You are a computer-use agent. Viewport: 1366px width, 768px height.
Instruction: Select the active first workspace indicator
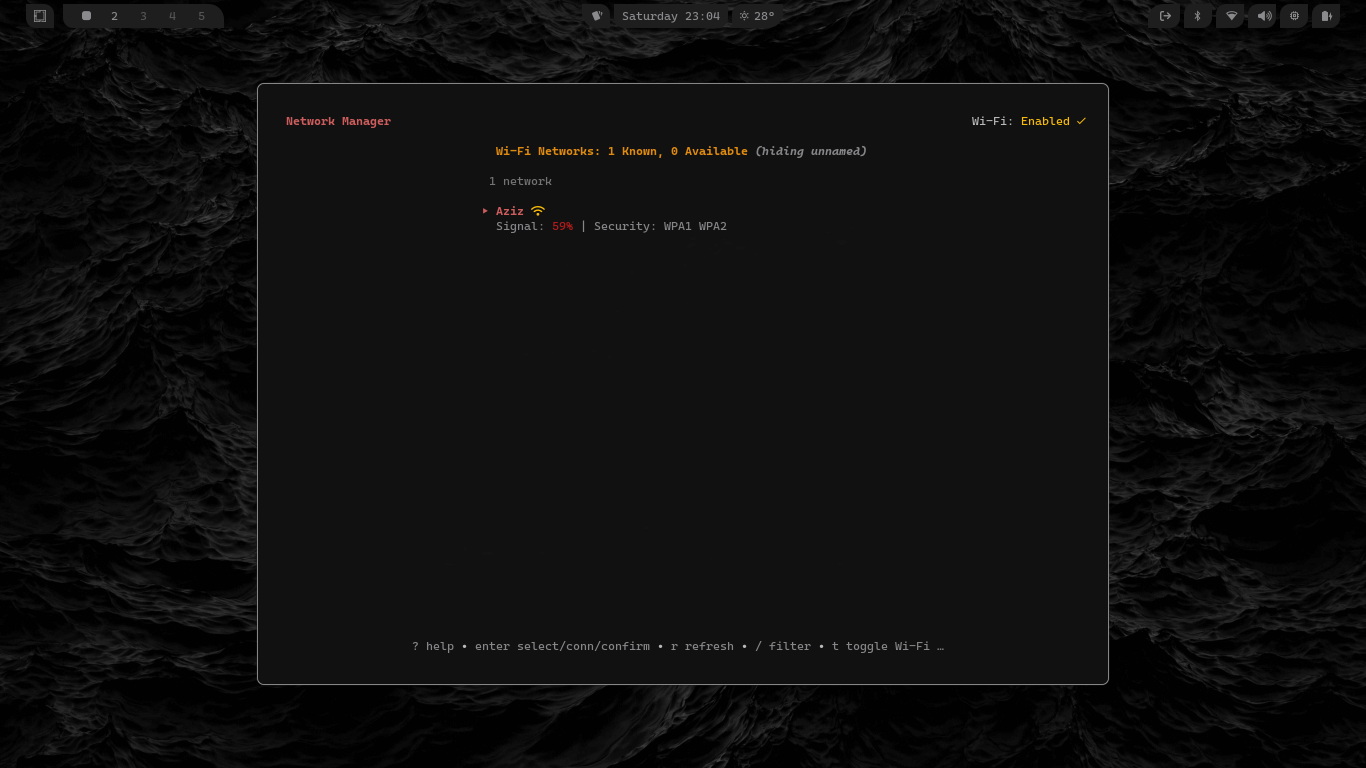pyautogui.click(x=86, y=16)
